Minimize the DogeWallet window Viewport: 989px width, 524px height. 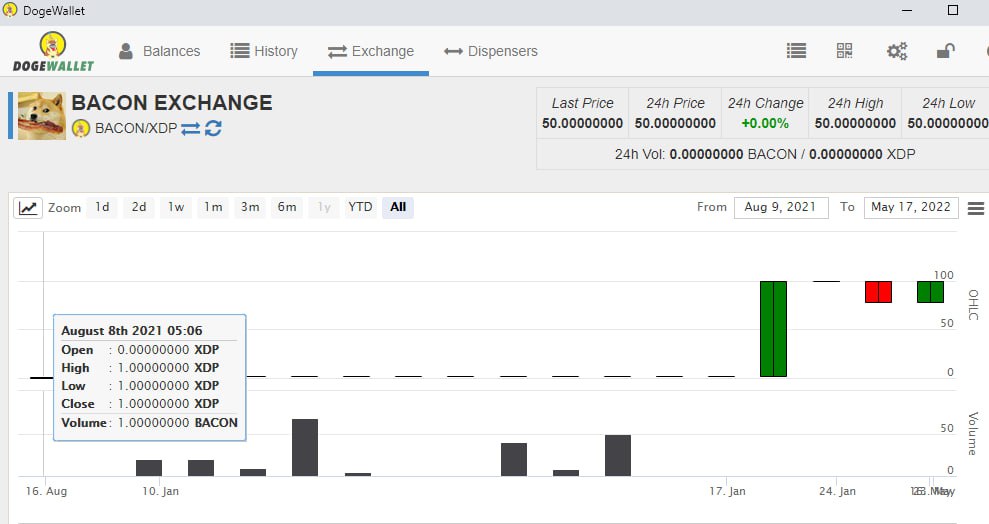(x=907, y=11)
